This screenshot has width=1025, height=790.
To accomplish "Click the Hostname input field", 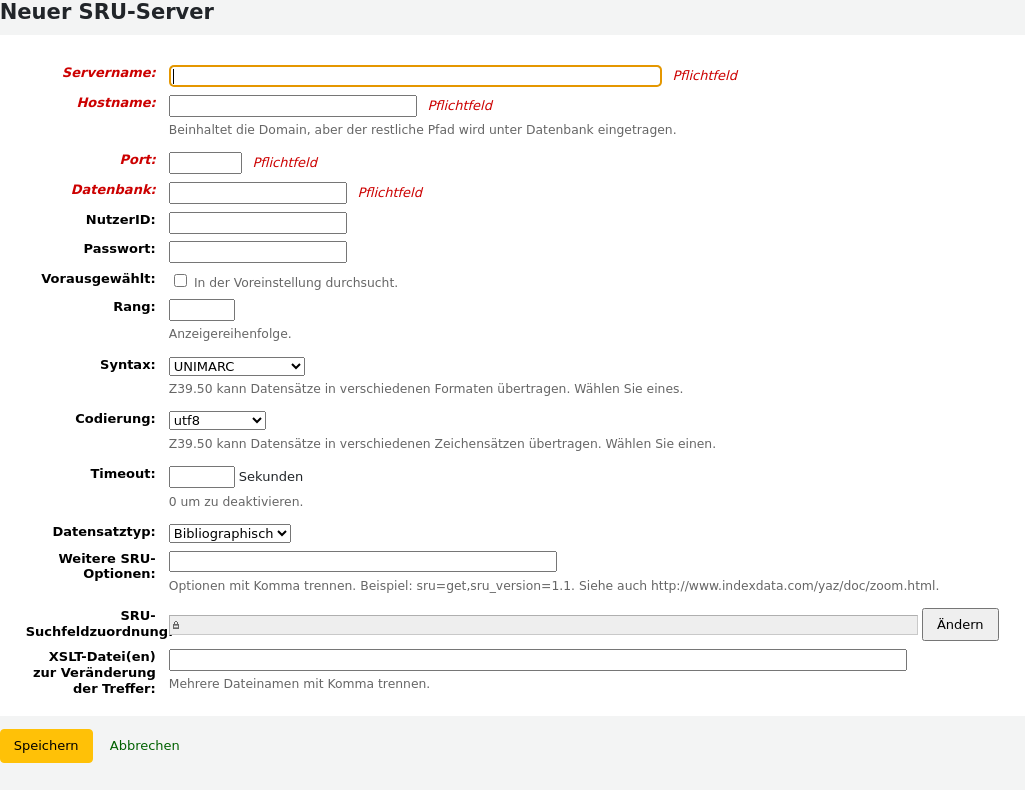I will pos(292,105).
